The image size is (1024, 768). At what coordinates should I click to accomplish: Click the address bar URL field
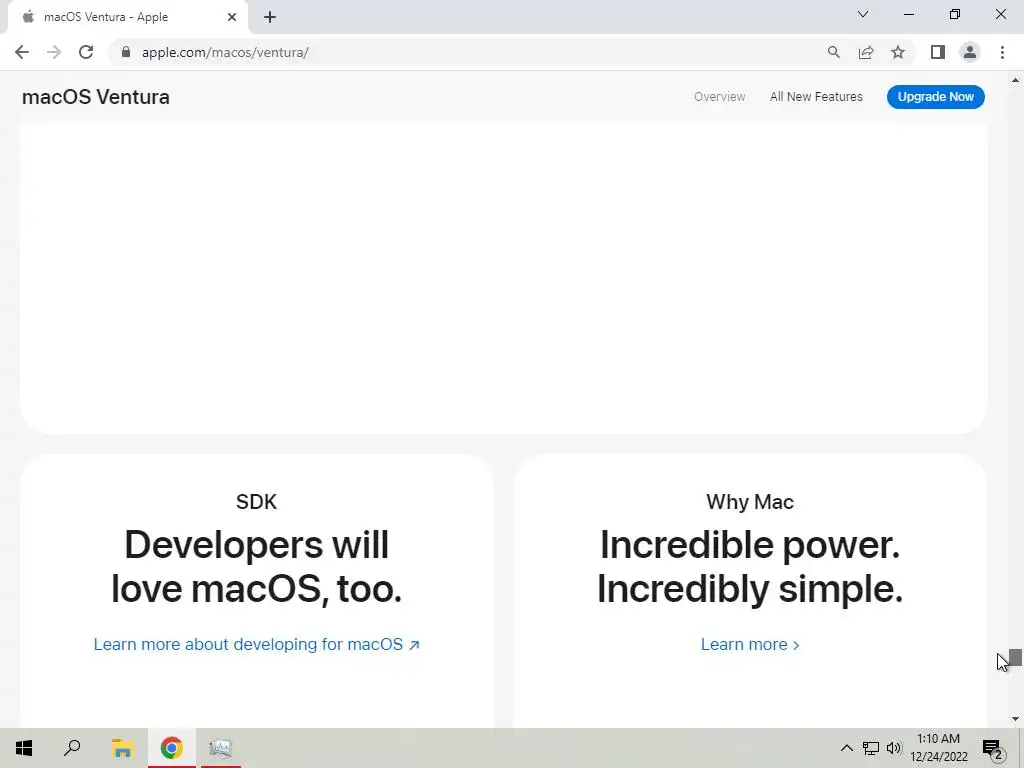pos(470,52)
